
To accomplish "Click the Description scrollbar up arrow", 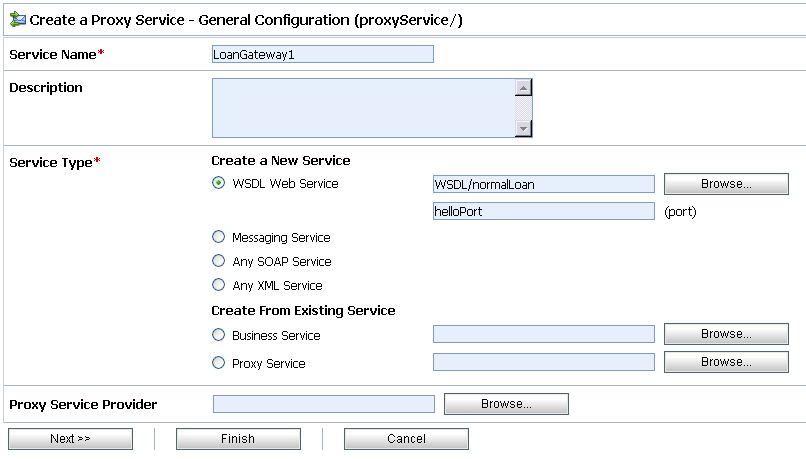I will [x=523, y=88].
